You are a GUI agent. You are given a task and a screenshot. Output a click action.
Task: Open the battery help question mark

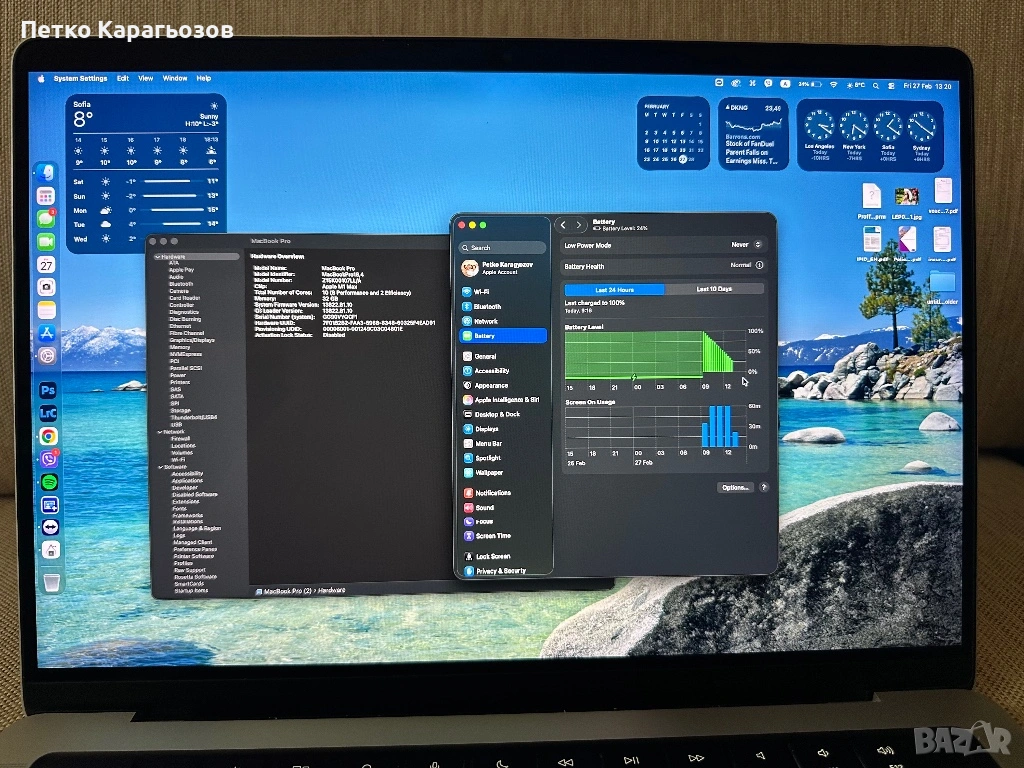click(x=764, y=487)
